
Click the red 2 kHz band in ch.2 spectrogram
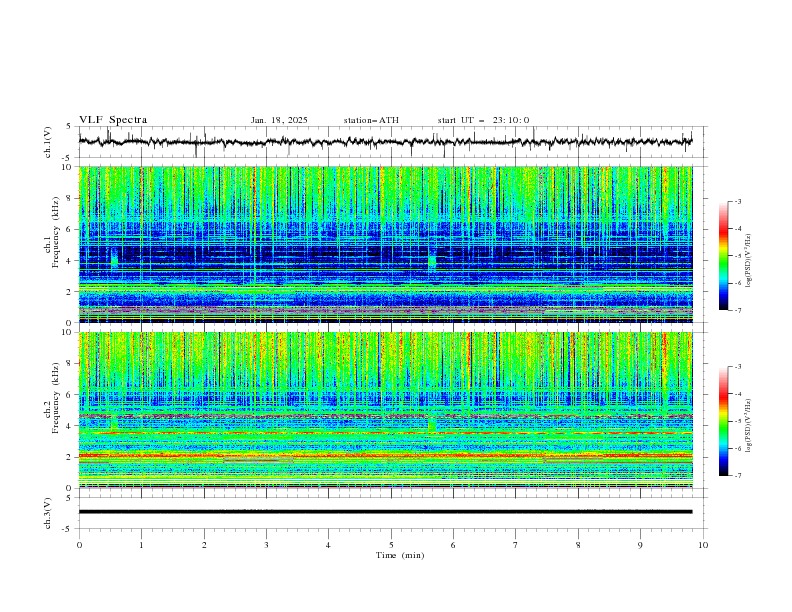pyautogui.click(x=385, y=455)
